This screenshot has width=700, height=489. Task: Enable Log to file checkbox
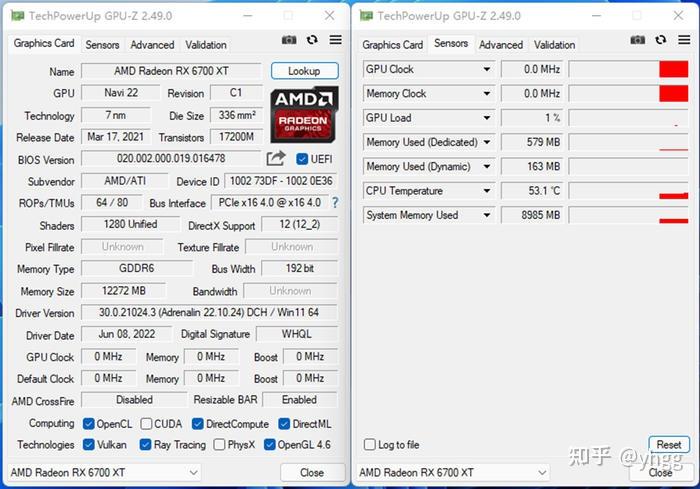370,444
